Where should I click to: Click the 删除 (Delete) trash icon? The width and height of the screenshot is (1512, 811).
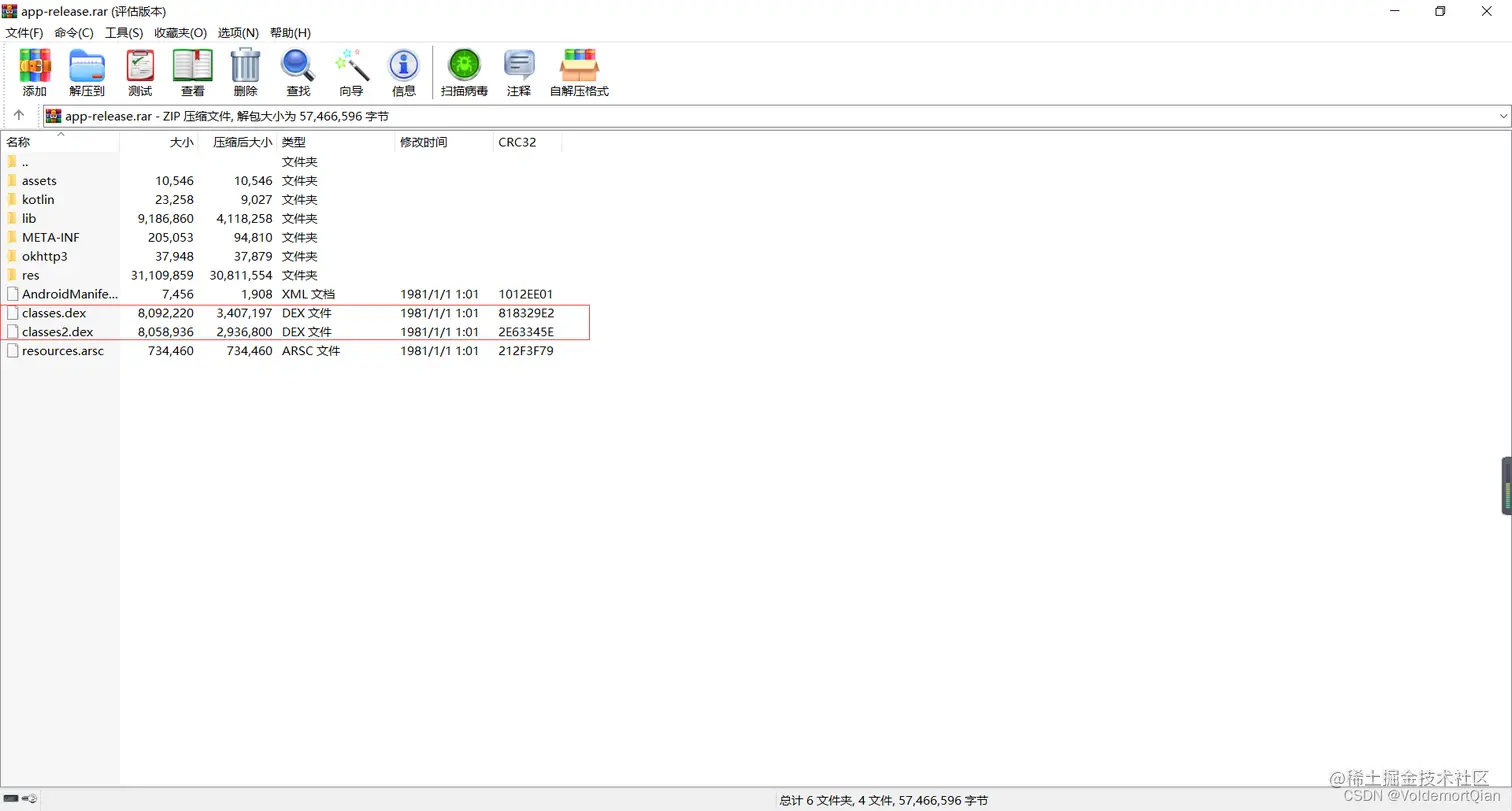[x=245, y=66]
